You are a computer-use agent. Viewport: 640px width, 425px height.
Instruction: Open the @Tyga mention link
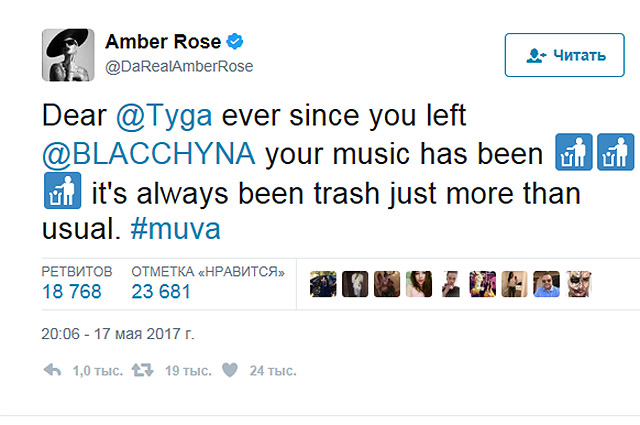click(154, 117)
